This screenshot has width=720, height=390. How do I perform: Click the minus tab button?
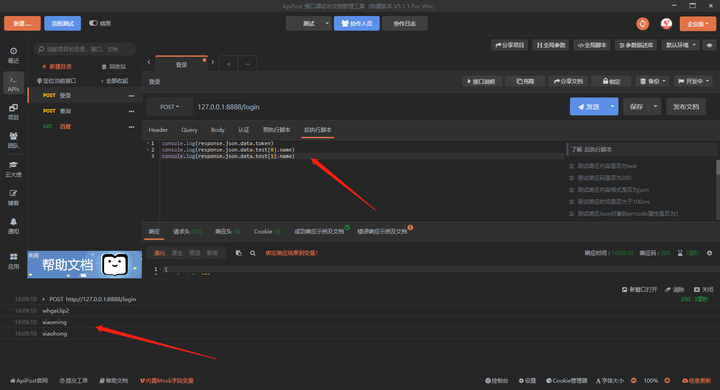point(248,64)
